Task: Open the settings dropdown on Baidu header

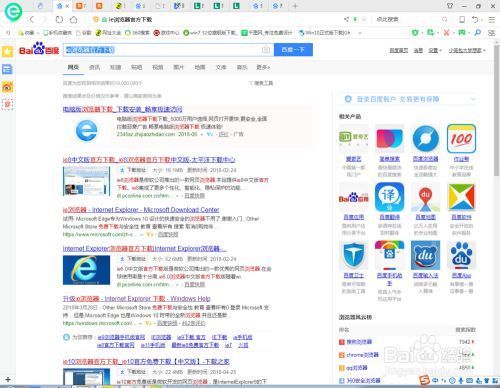Action: point(435,50)
